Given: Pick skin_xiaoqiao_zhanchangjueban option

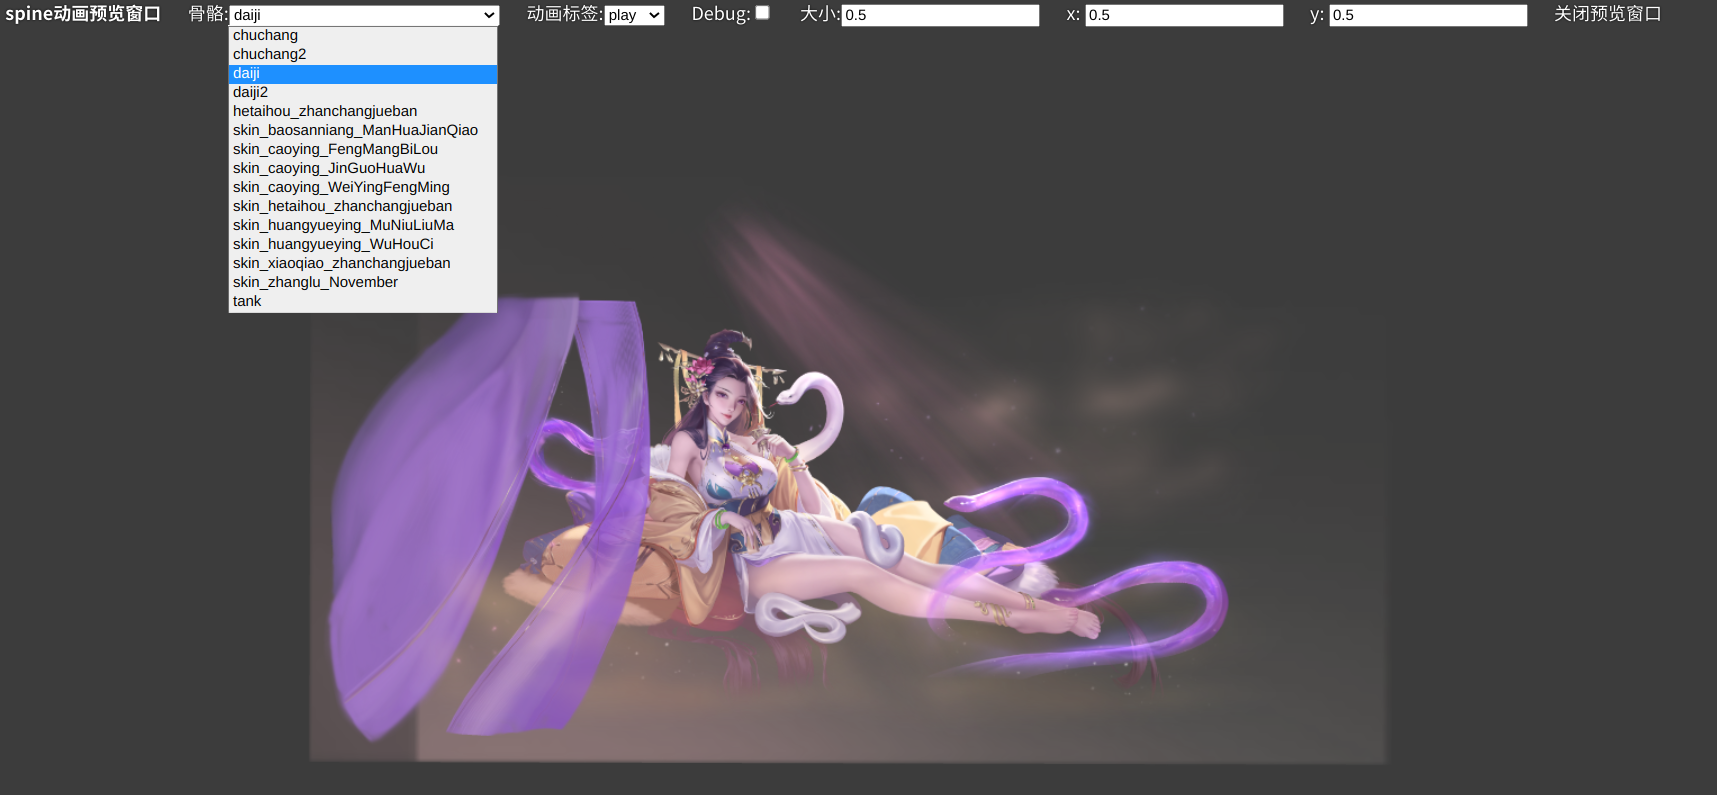Looking at the screenshot, I should tap(363, 263).
